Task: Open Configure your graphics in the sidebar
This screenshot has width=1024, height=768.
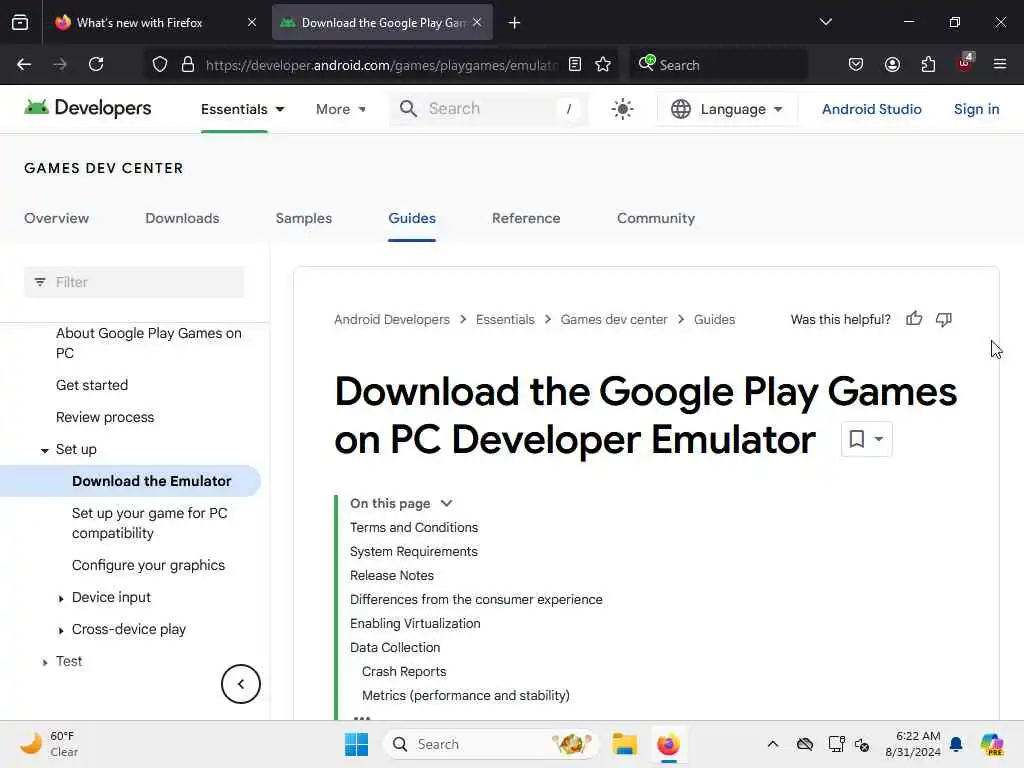Action: (148, 565)
